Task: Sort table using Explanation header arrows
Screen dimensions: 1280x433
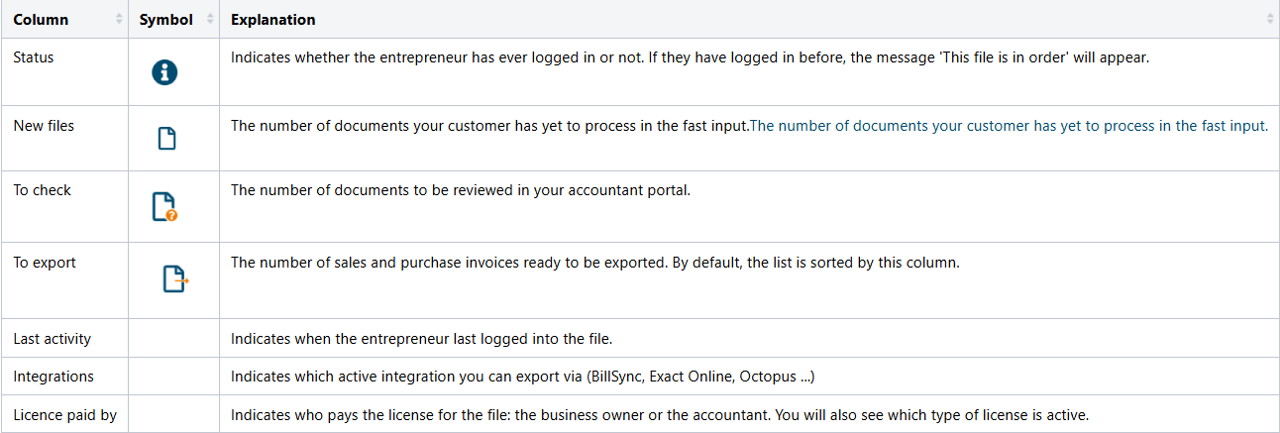Action: (x=1270, y=20)
